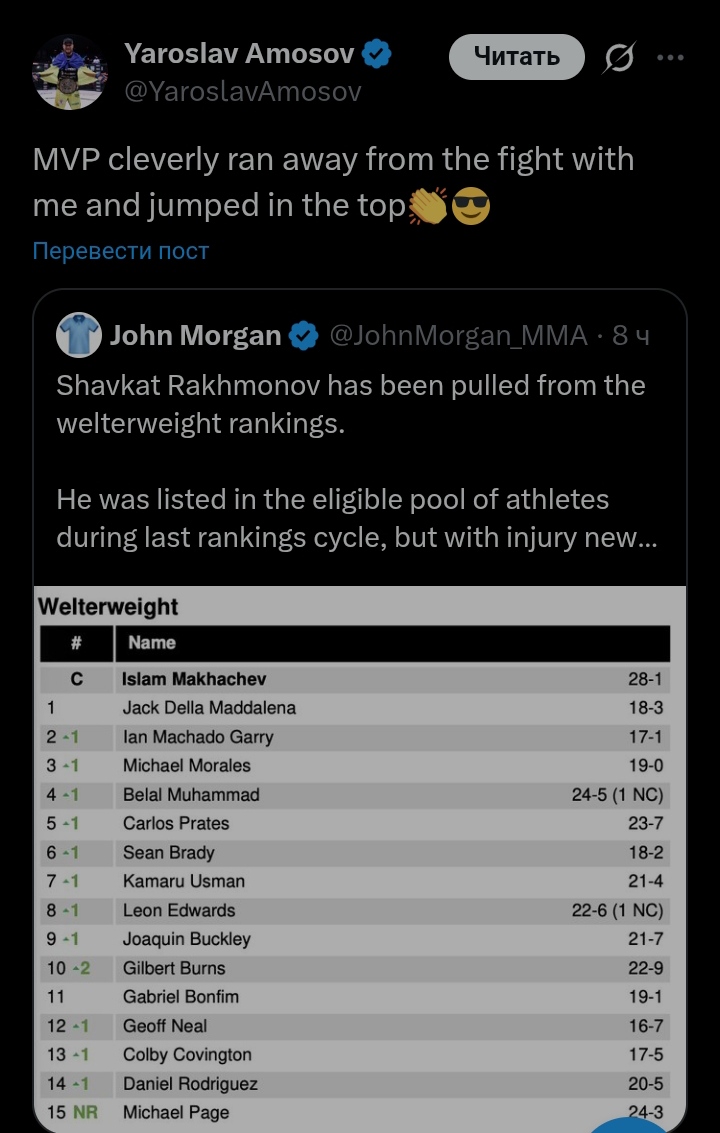
Task: Open Yaroslav Amosov's profile avatar
Action: 69,72
